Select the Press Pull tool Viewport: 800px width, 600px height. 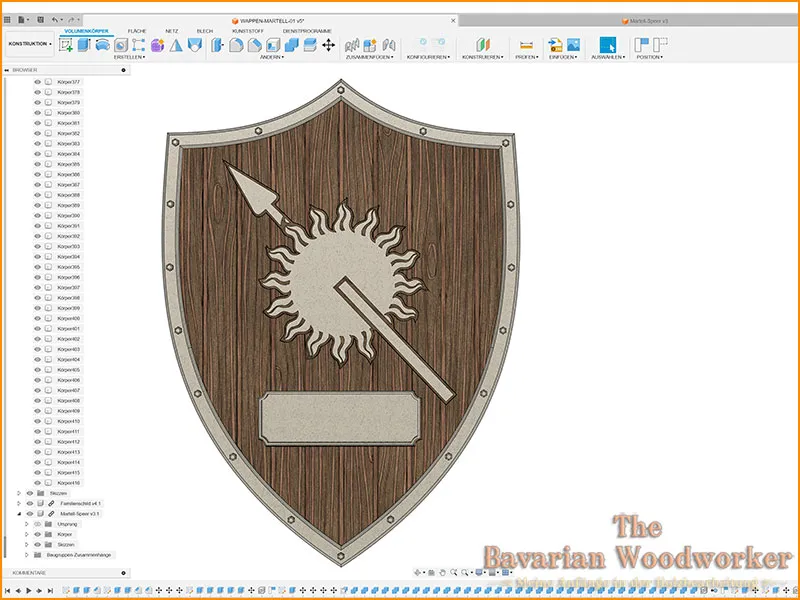217,45
